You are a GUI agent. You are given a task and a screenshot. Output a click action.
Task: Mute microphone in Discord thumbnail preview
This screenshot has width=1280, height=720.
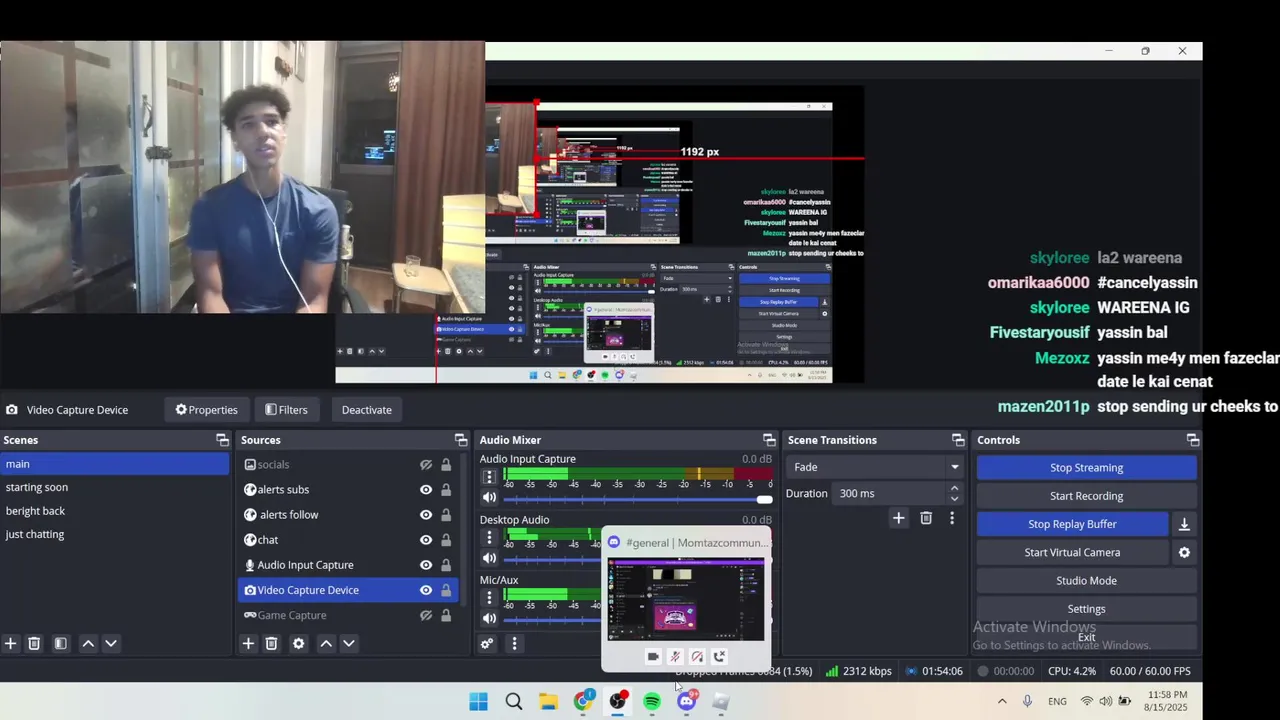coord(675,657)
